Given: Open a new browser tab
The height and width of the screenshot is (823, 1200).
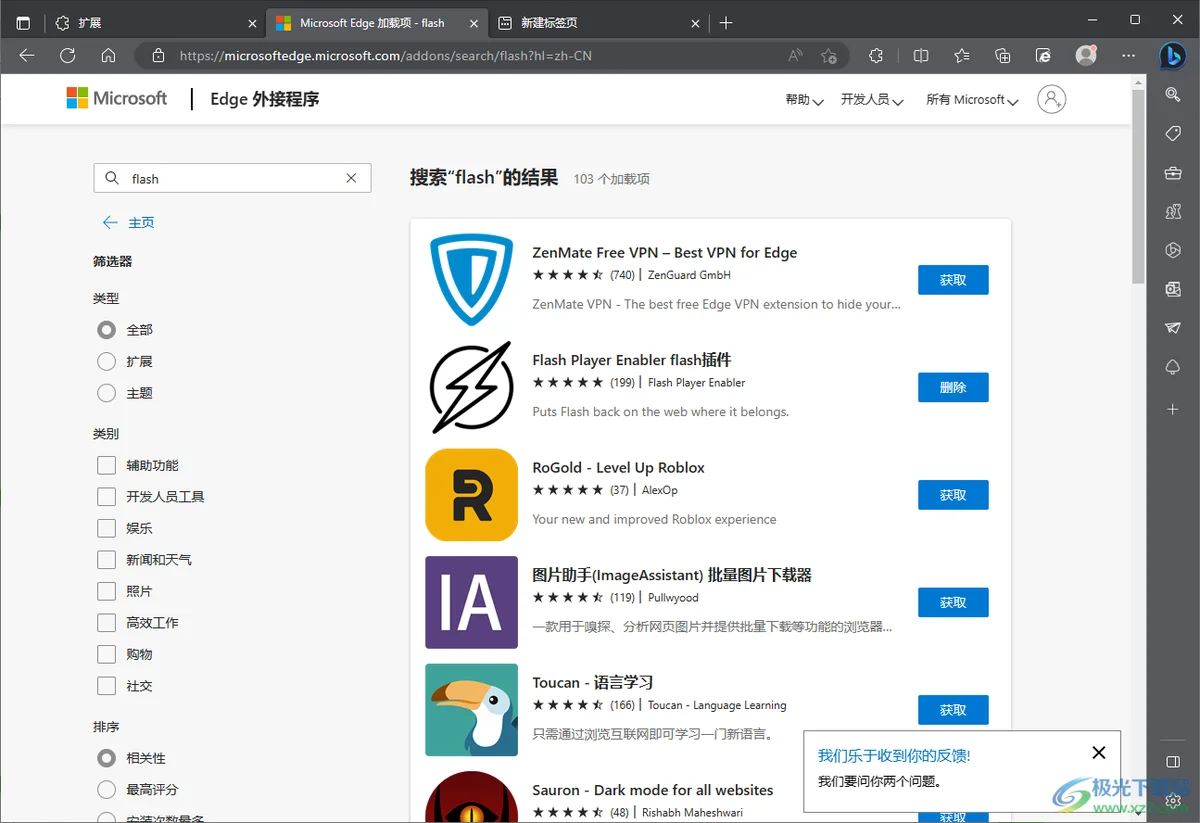Looking at the screenshot, I should [x=727, y=22].
